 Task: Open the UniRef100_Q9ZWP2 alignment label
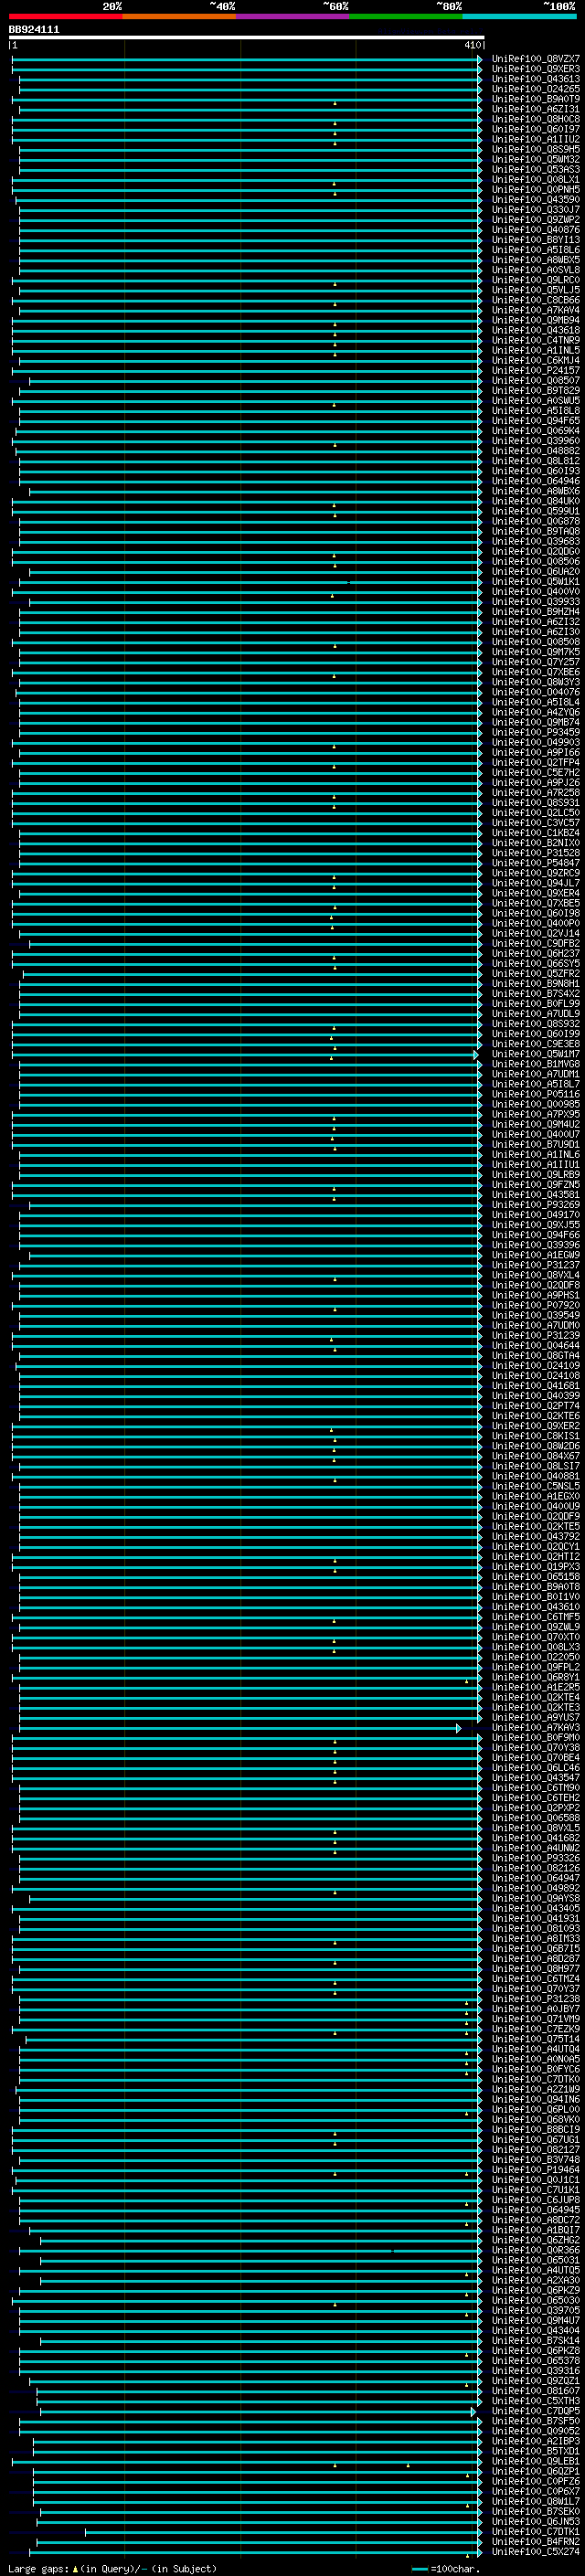tap(536, 220)
